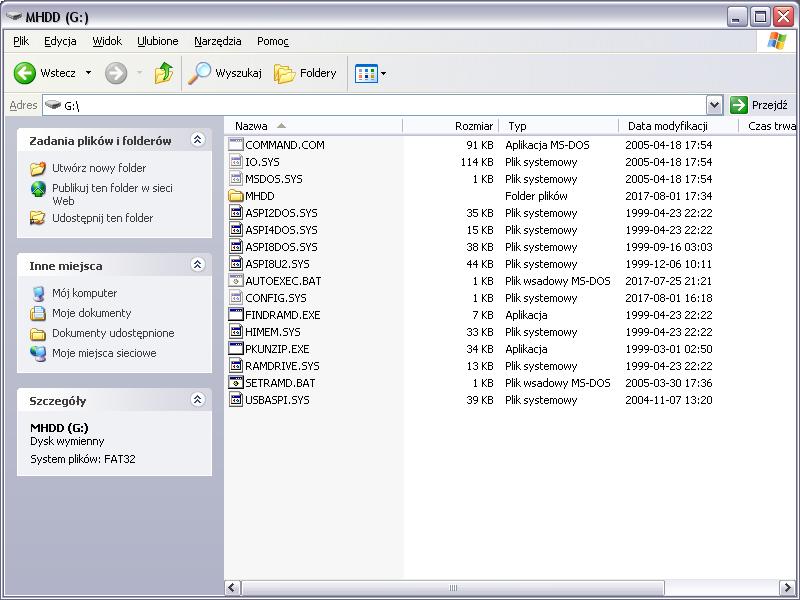Expand the address bar dropdown
800x600 pixels.
(714, 106)
